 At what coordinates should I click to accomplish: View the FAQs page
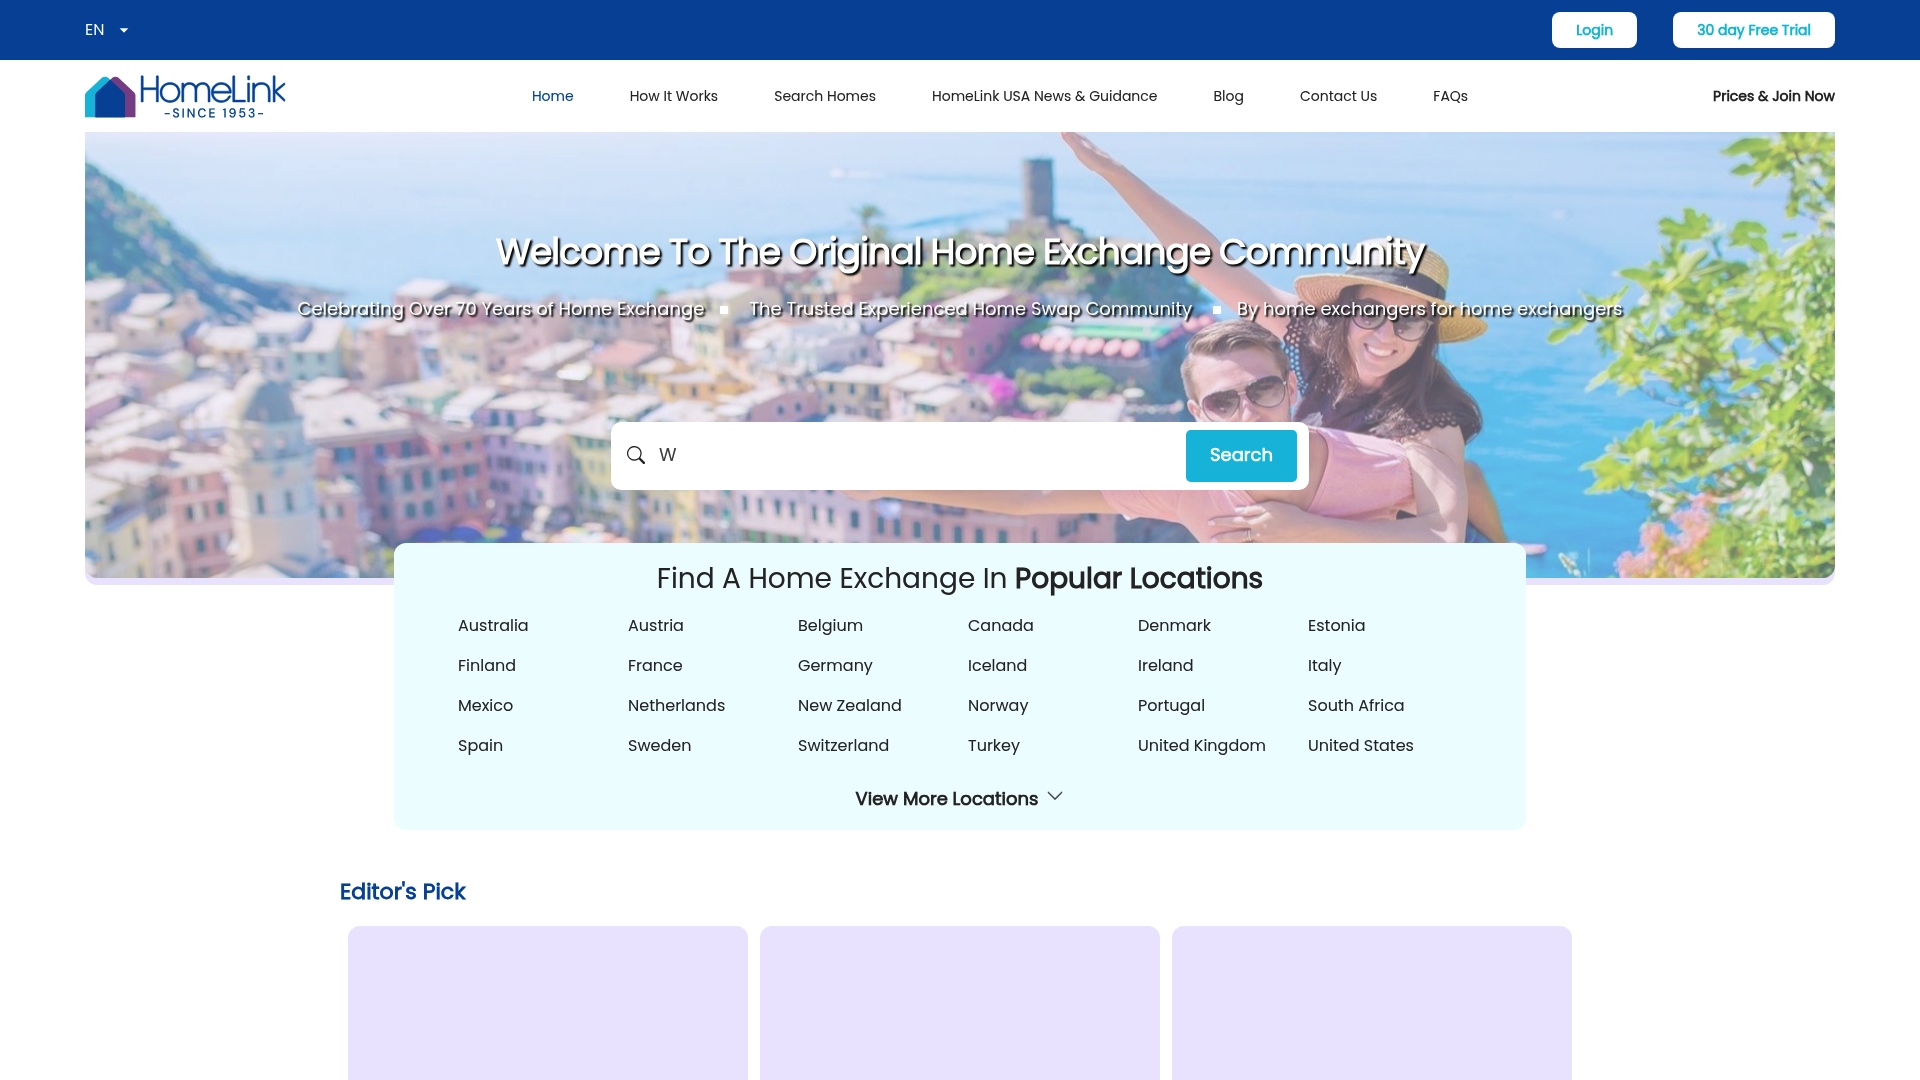click(x=1450, y=95)
